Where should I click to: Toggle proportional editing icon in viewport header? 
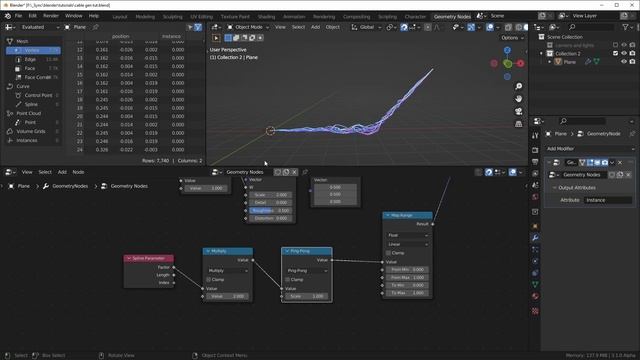tap(427, 27)
